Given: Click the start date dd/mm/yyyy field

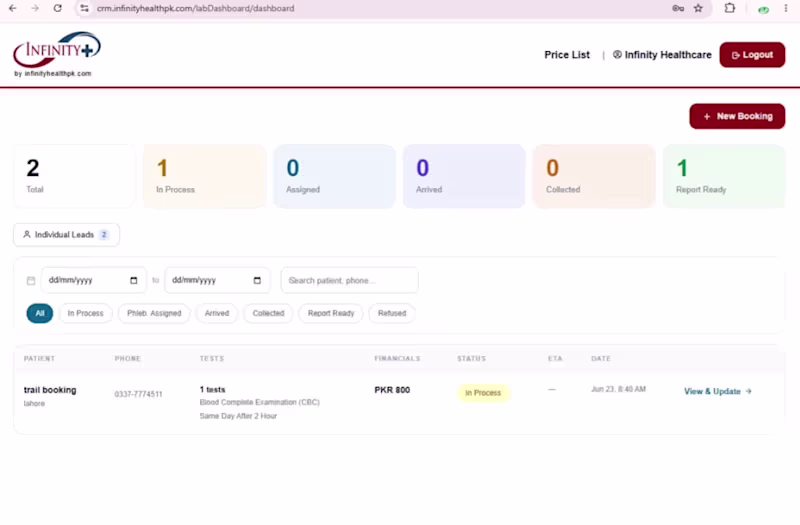Looking at the screenshot, I should 93,280.
